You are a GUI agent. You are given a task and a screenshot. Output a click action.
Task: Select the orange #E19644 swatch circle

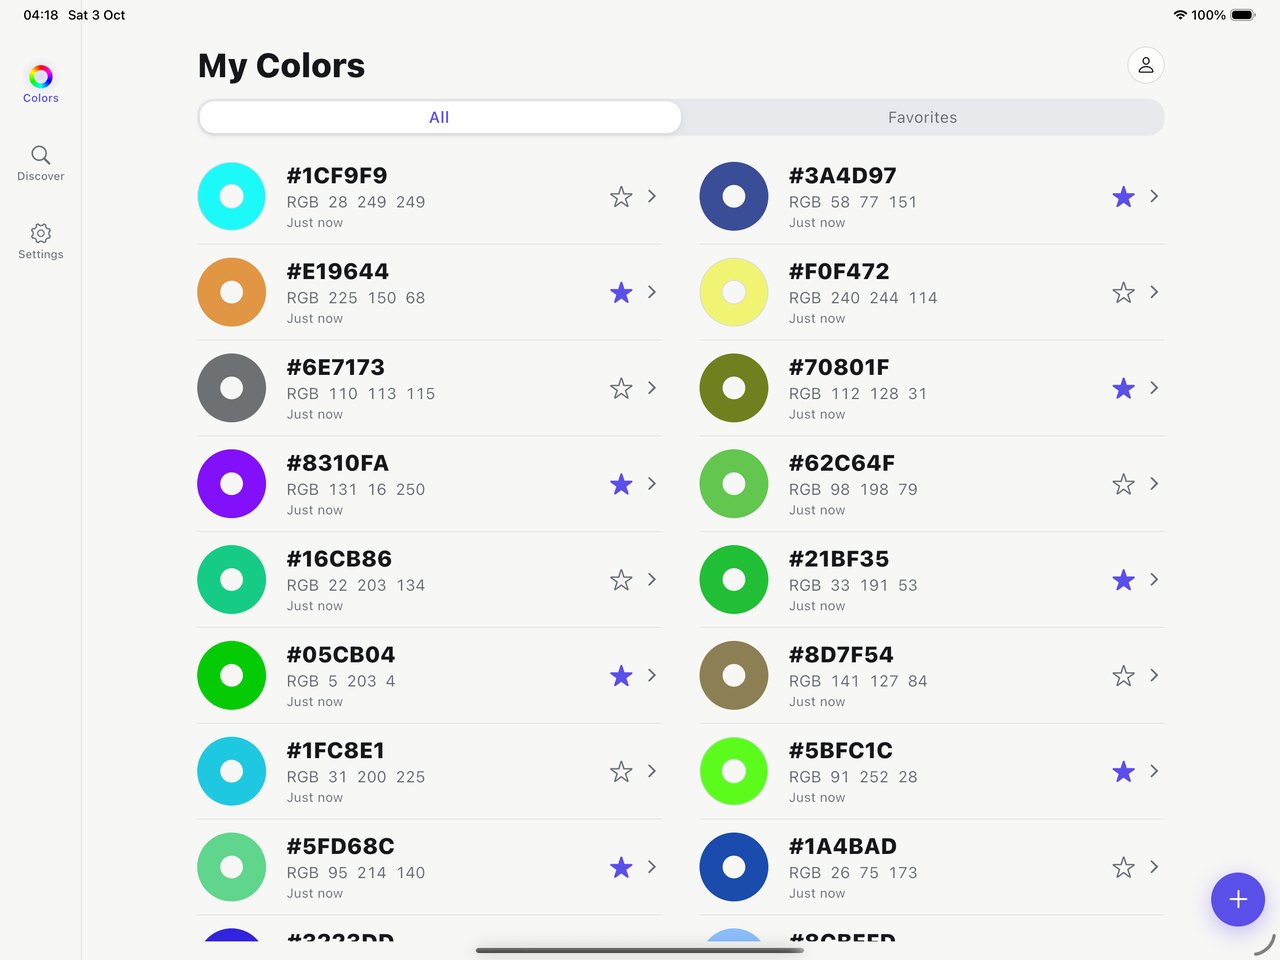point(231,292)
